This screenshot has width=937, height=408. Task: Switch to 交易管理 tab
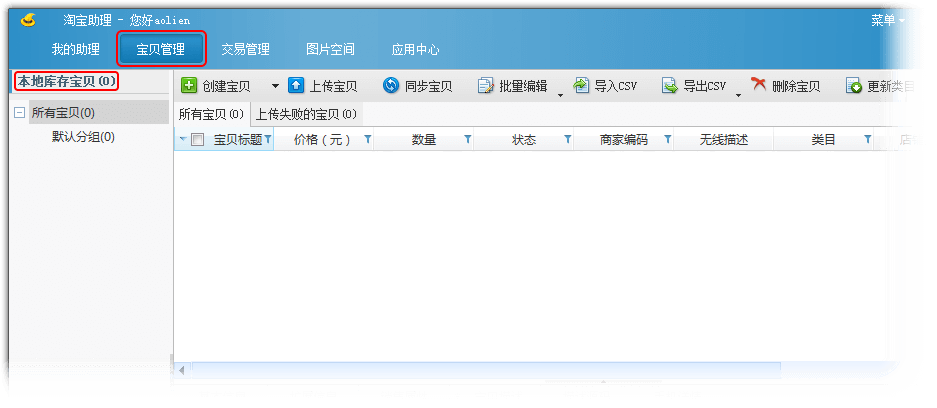coord(246,49)
